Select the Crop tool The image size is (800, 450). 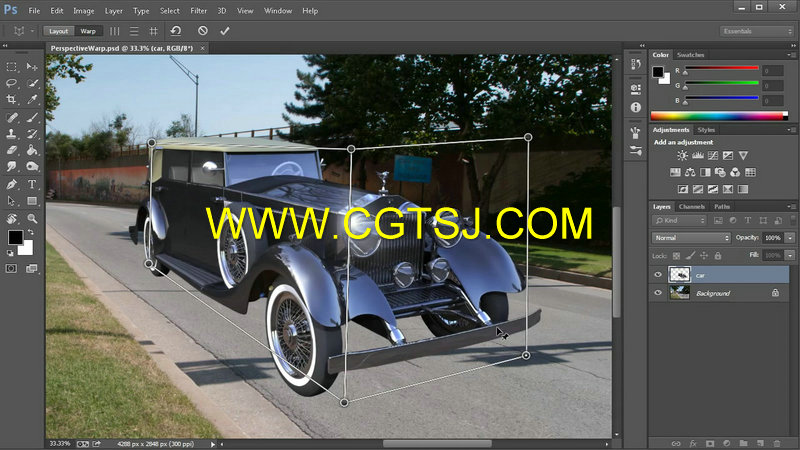pos(11,99)
